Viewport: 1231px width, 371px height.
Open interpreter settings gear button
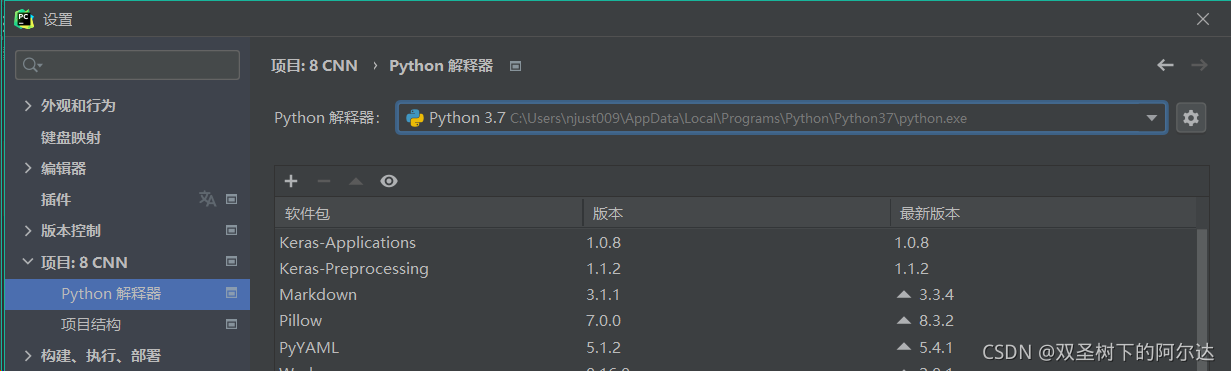tap(1190, 118)
